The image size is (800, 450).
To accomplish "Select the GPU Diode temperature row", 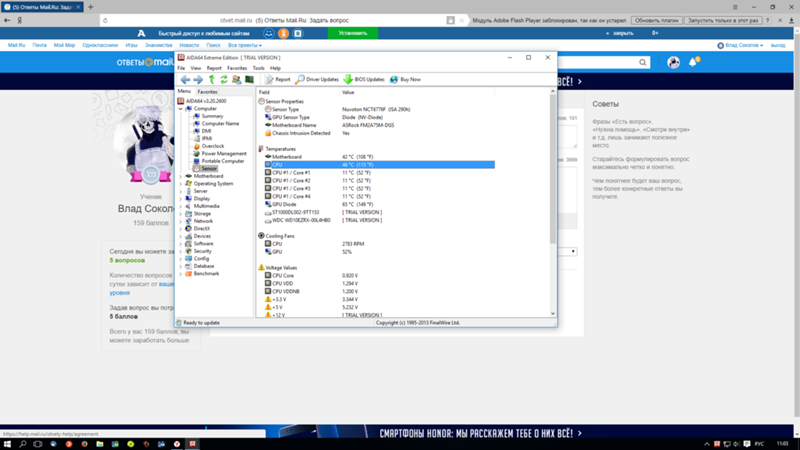I will tap(376, 205).
